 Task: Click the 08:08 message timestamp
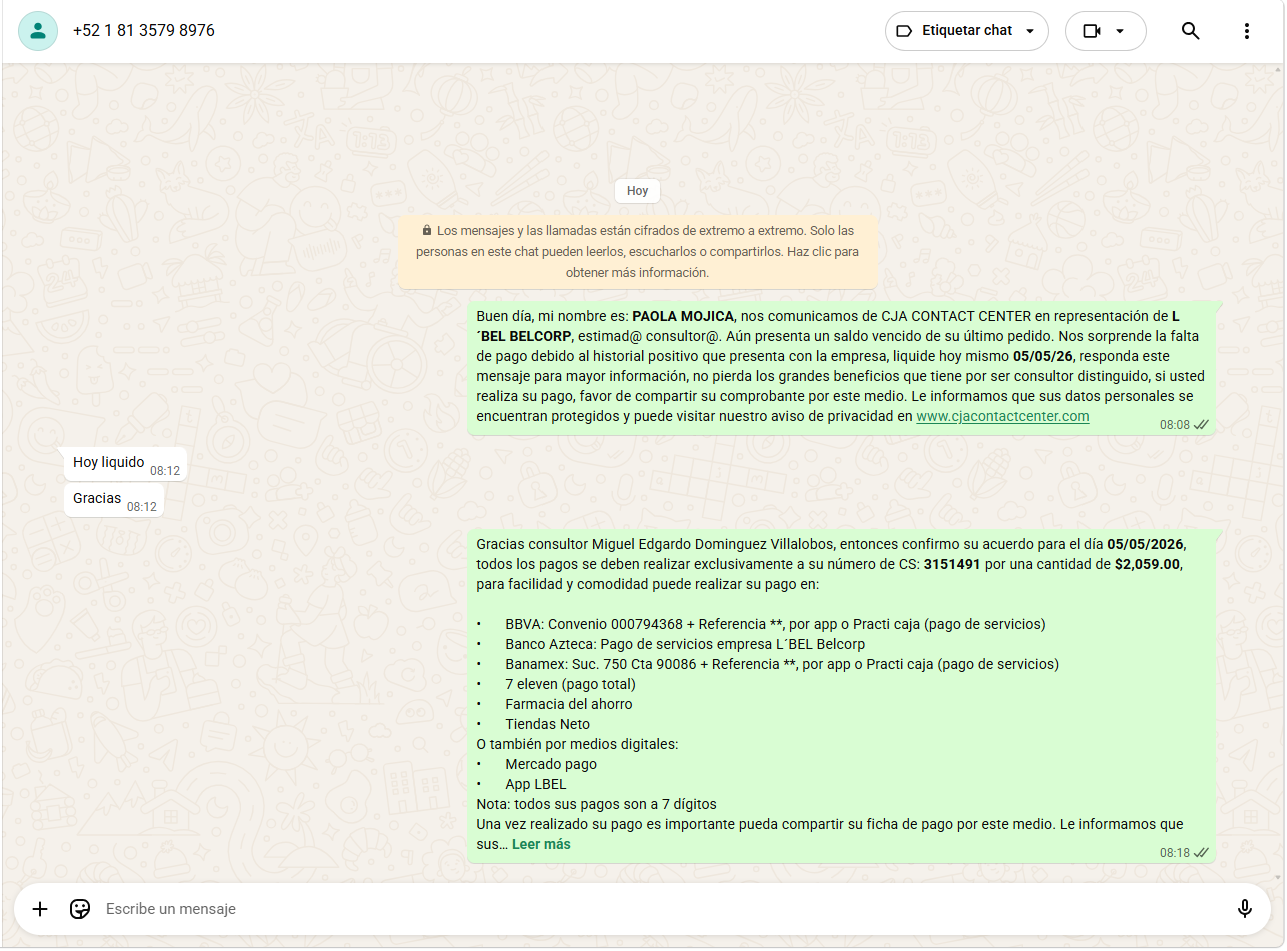(1175, 425)
